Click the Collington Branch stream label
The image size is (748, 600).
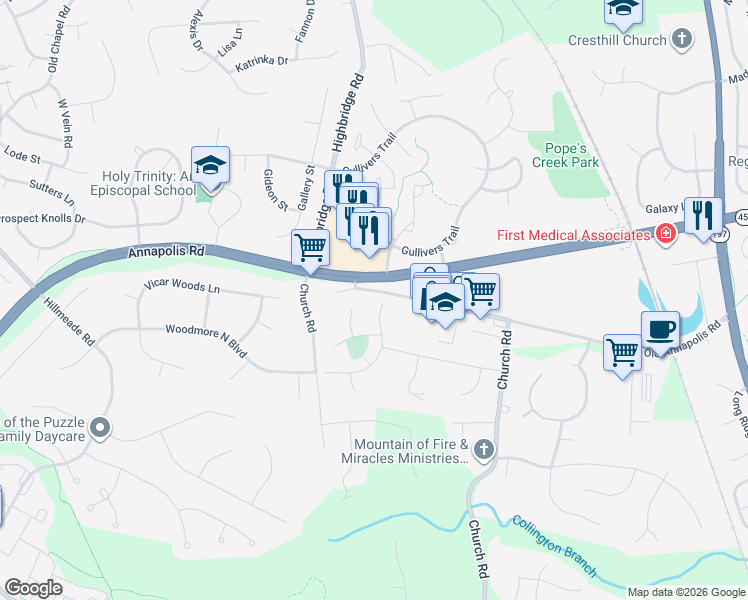point(554,546)
